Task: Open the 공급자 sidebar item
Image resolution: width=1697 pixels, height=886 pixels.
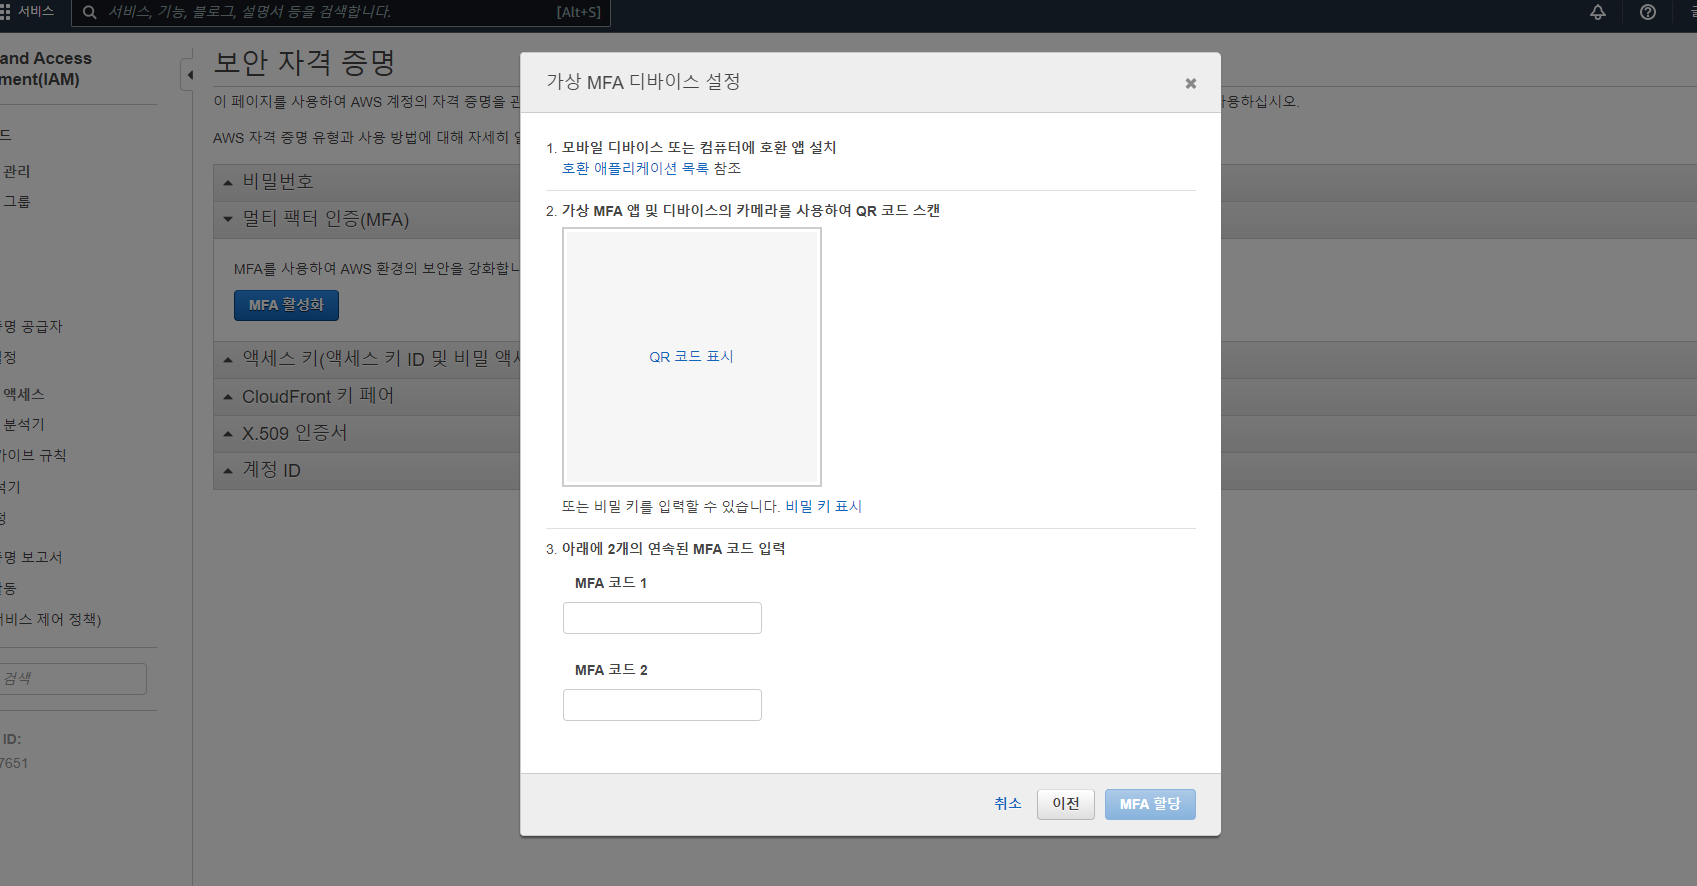Action: point(31,327)
